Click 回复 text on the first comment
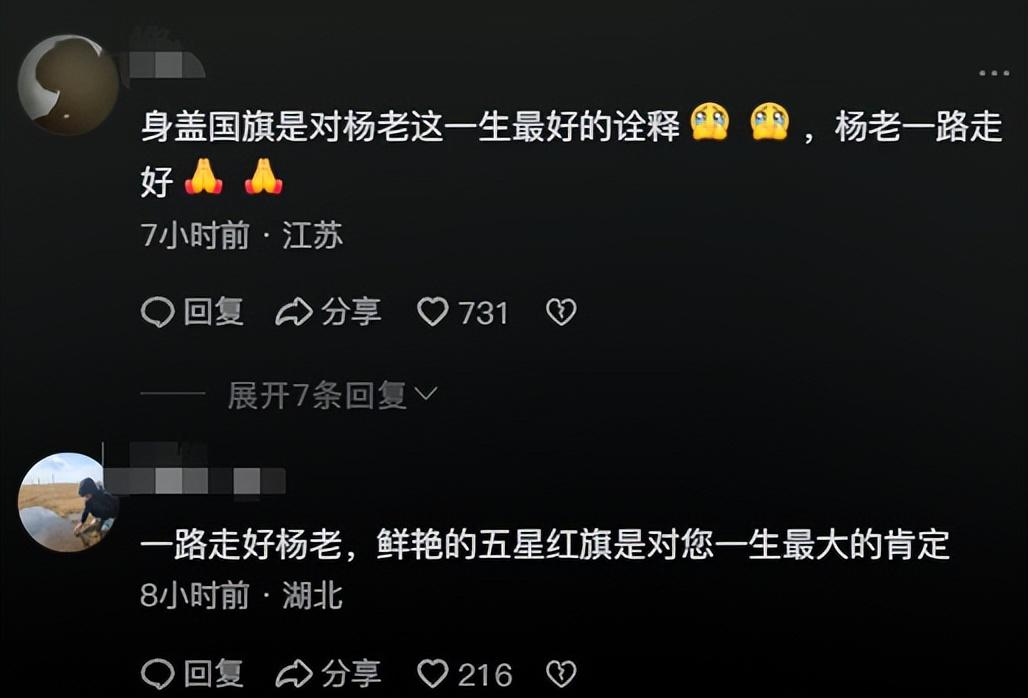The image size is (1028, 698). point(214,312)
